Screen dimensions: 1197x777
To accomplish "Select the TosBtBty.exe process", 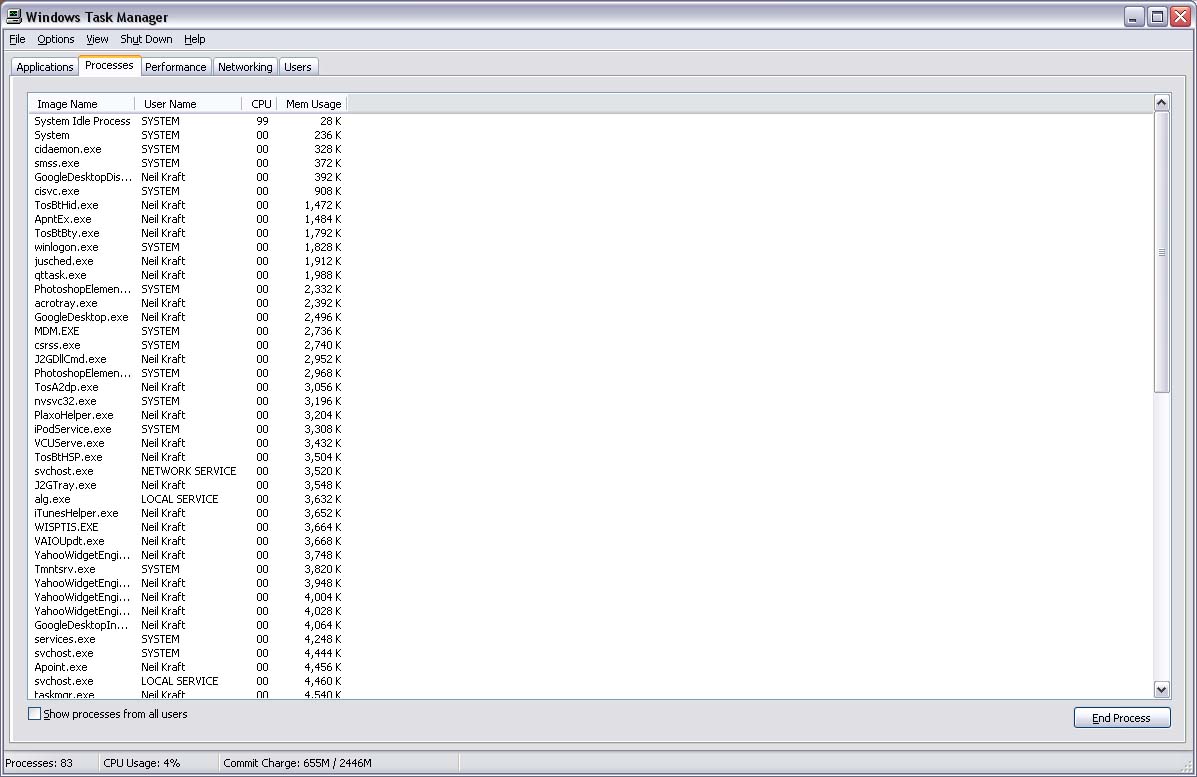I will (188, 233).
